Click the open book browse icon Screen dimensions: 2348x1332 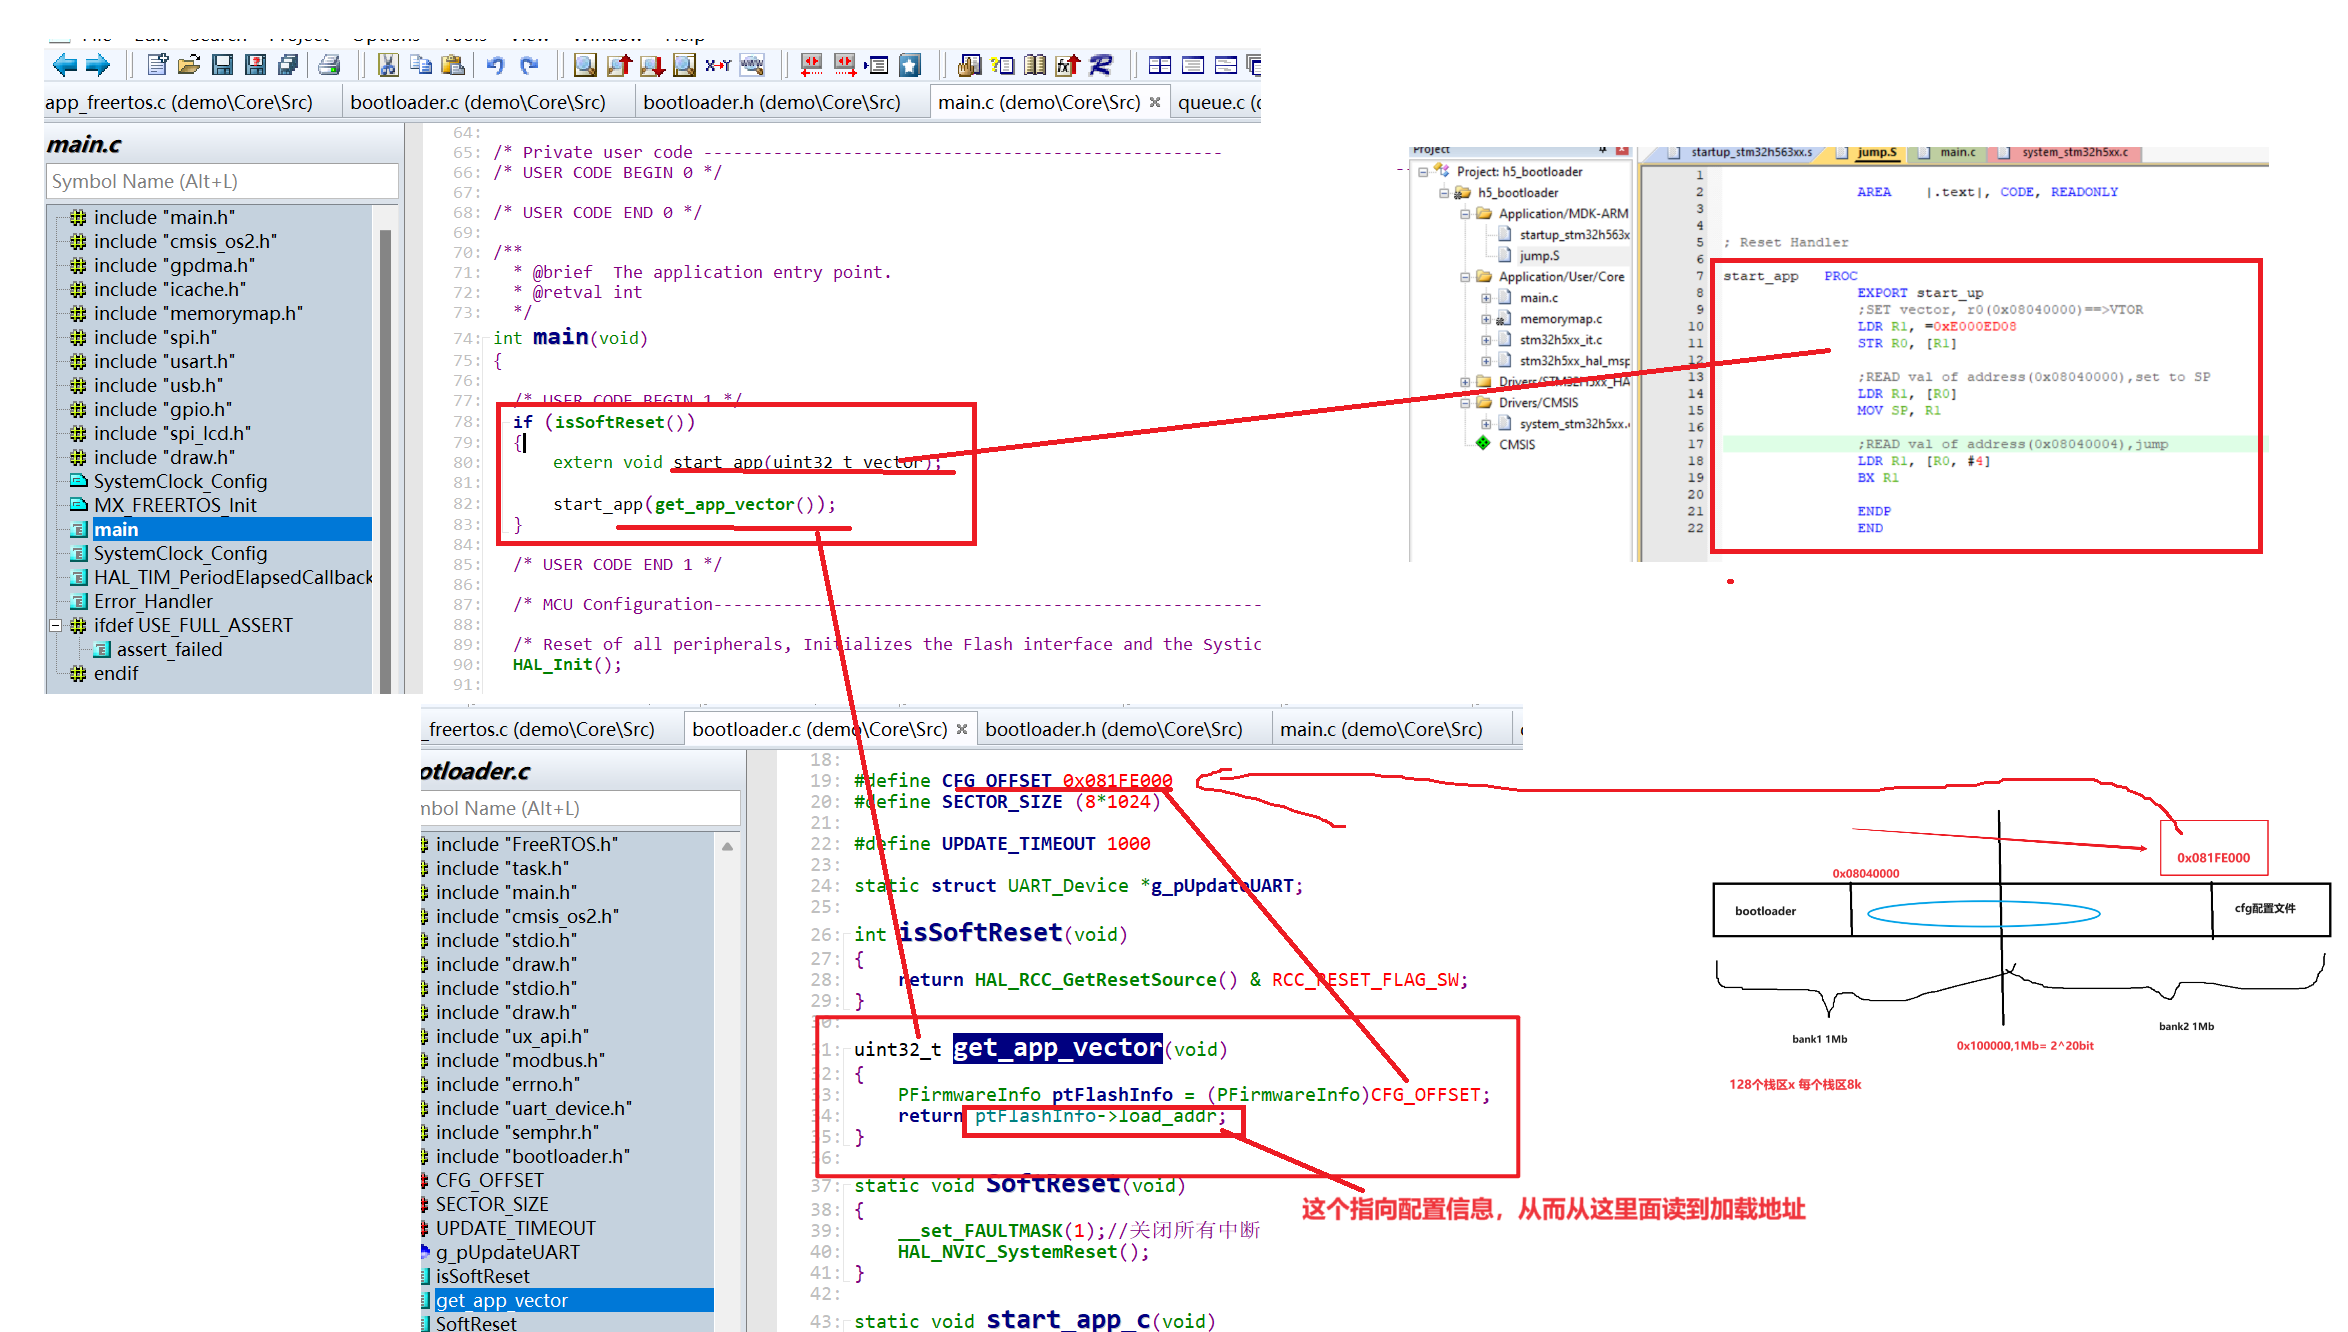[x=1035, y=66]
